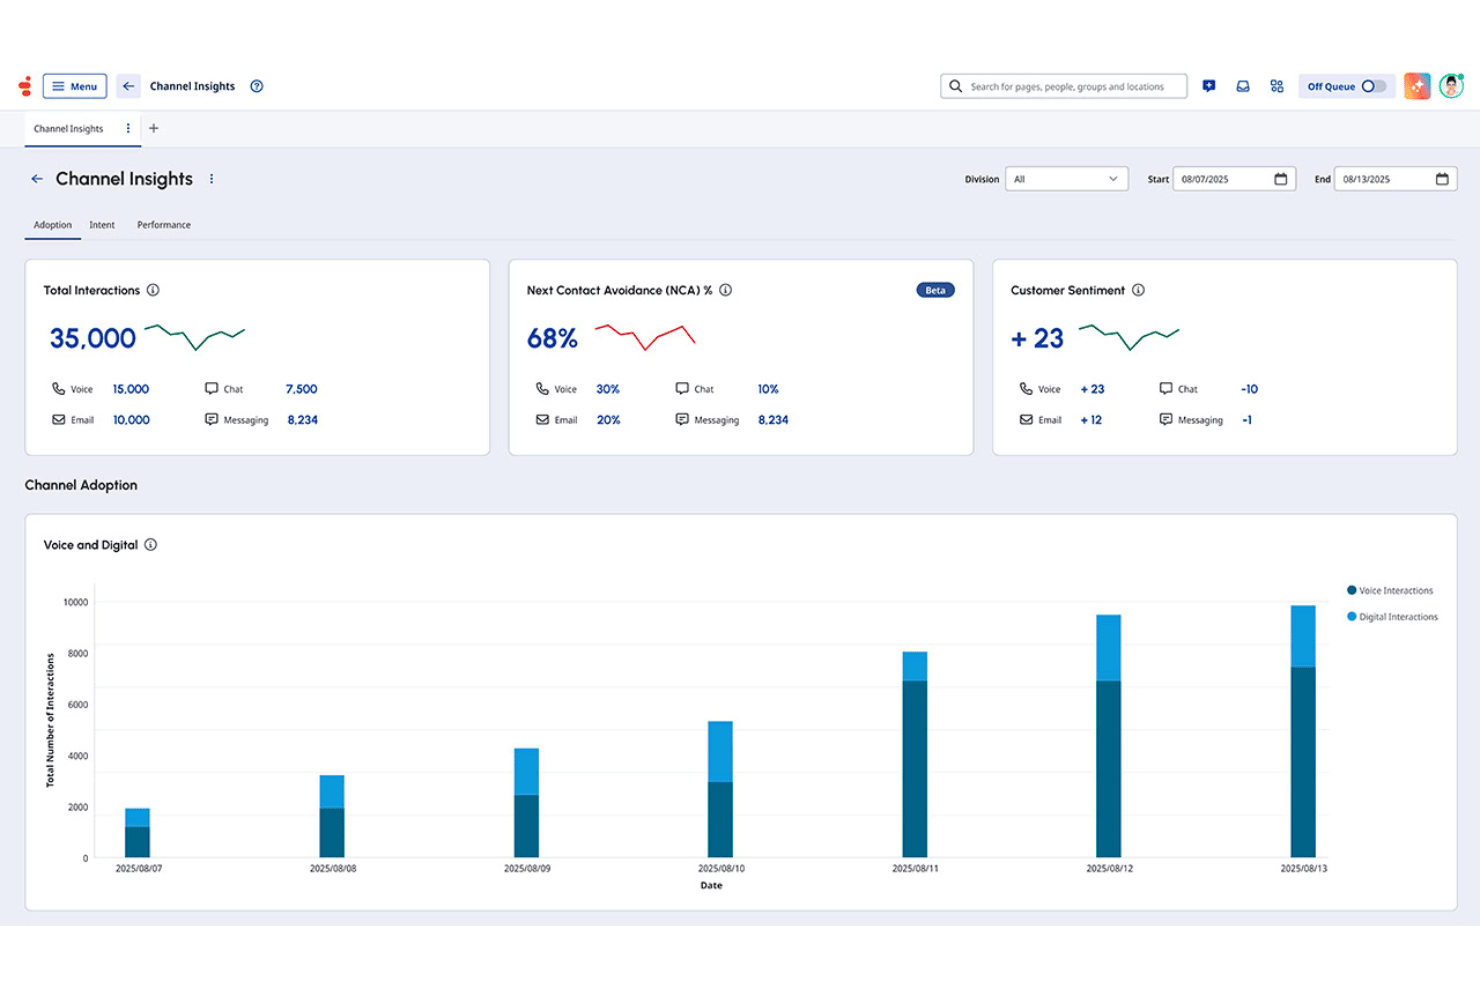1480x987 pixels.
Task: Click the back arrow in top bar
Action: point(128,86)
